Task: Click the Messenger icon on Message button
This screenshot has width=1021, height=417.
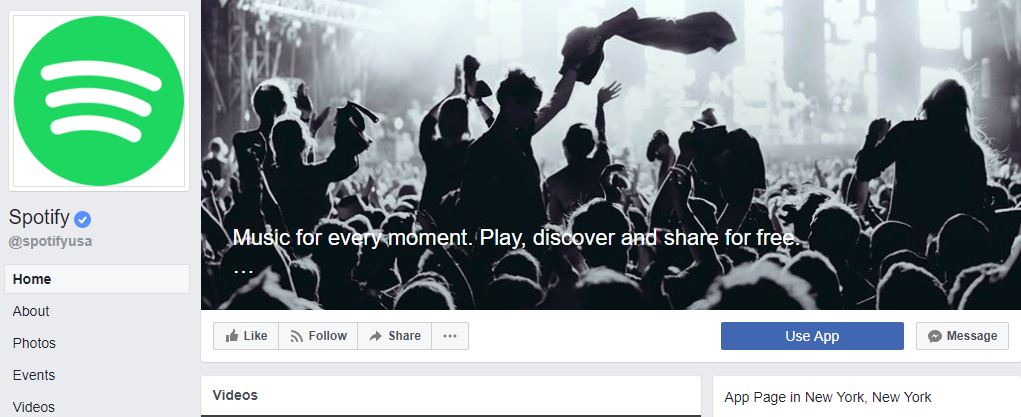Action: coord(935,336)
